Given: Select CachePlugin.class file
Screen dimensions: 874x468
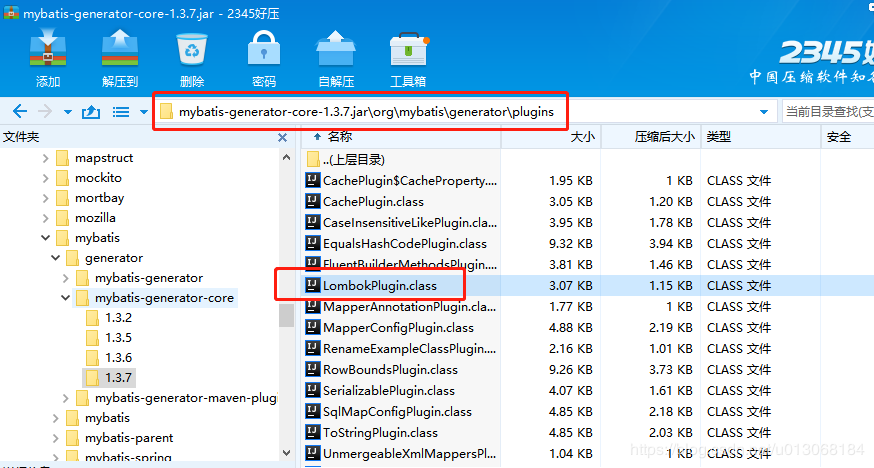Looking at the screenshot, I should tap(365, 202).
